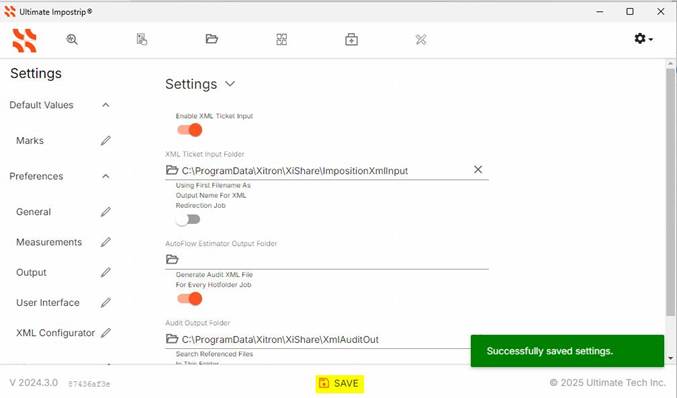Enable Using First Filename As Output Name toggle
Image resolution: width=677 pixels, height=398 pixels.
(188, 220)
